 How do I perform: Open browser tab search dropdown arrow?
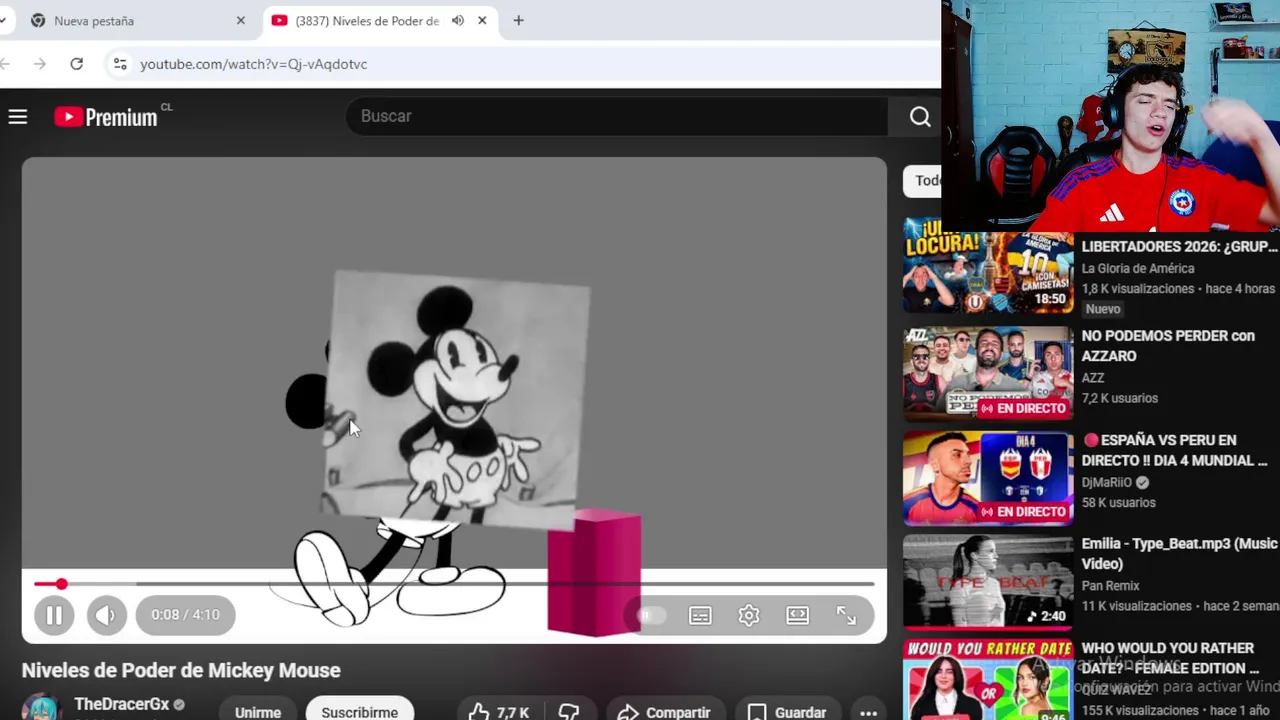[3, 21]
